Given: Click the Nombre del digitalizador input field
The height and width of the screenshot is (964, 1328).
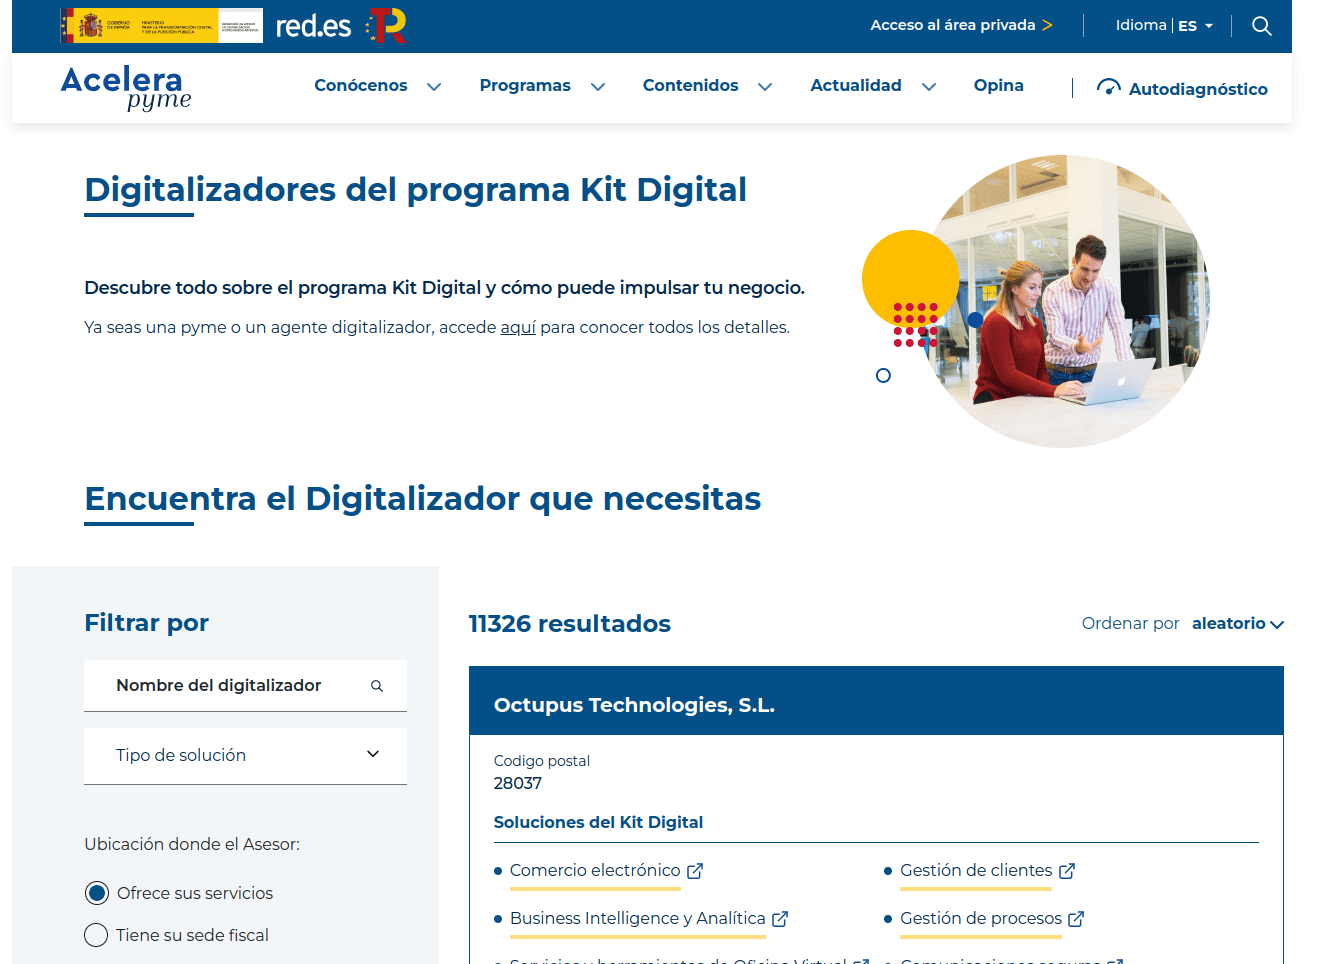Looking at the screenshot, I should pyautogui.click(x=245, y=686).
